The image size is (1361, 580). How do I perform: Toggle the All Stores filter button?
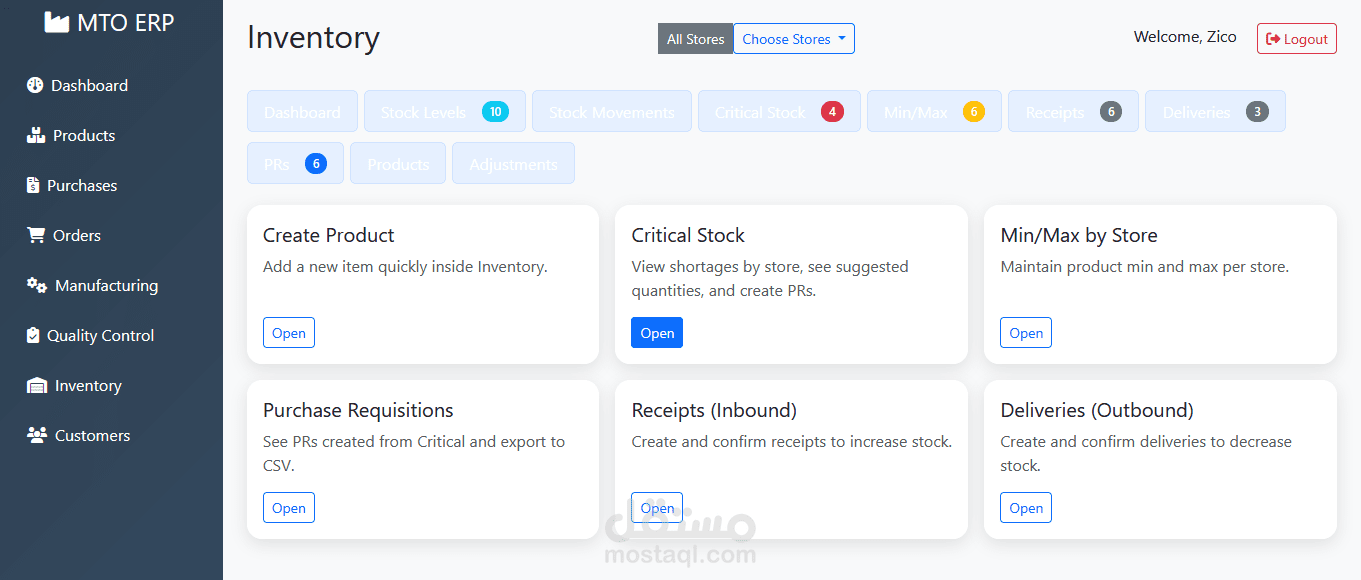pyautogui.click(x=695, y=39)
